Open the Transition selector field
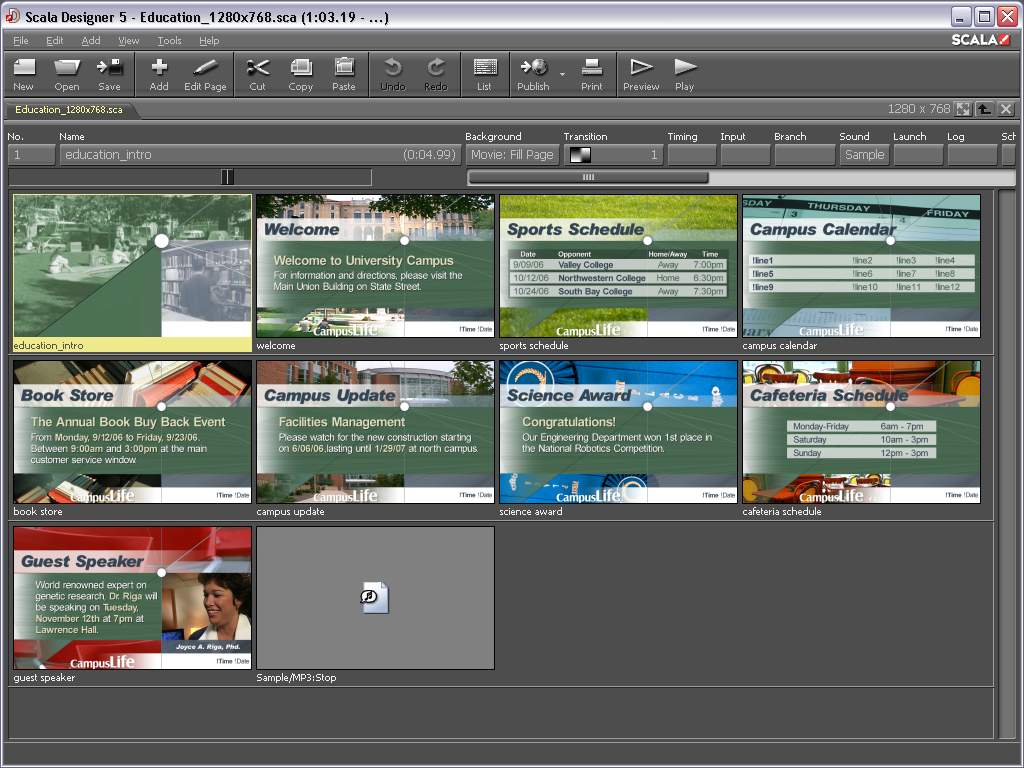This screenshot has width=1024, height=768. (x=613, y=155)
